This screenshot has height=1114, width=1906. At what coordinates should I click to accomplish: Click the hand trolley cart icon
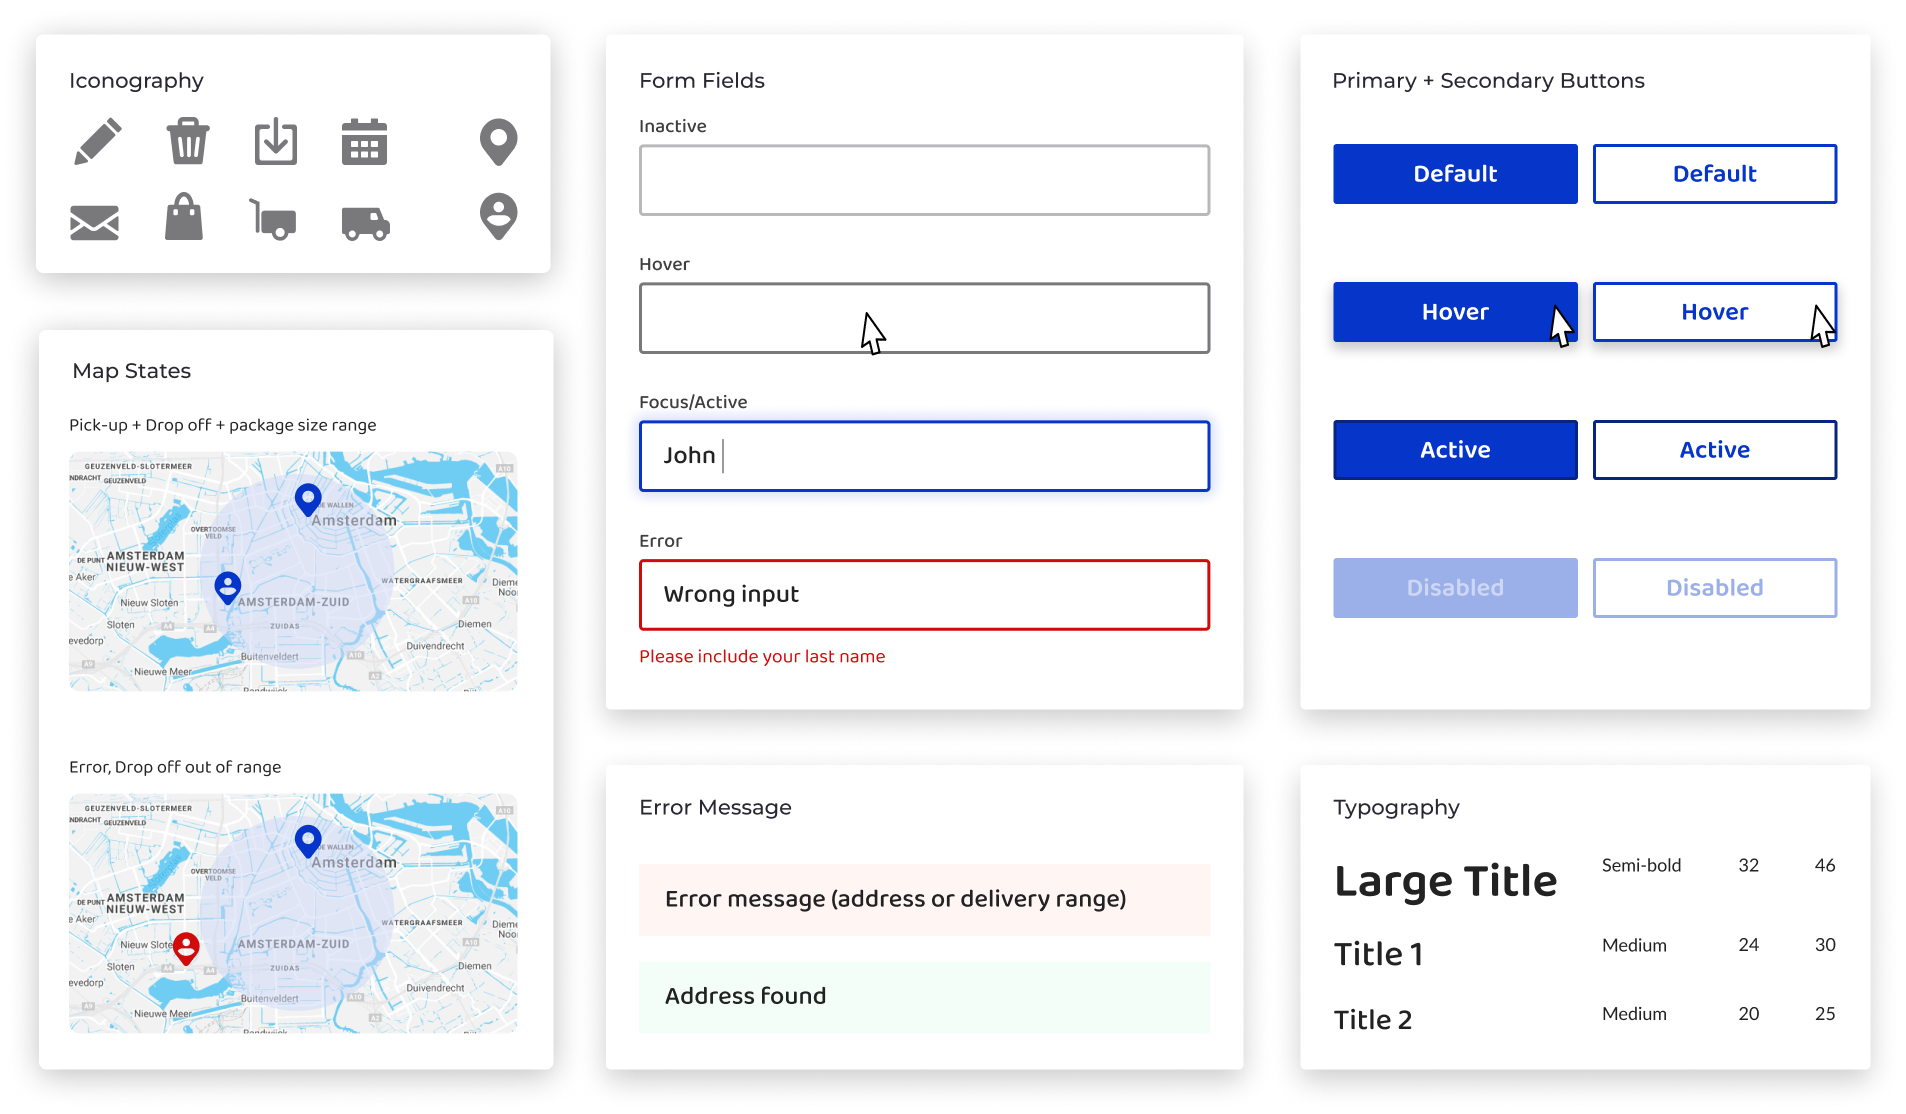[x=272, y=219]
